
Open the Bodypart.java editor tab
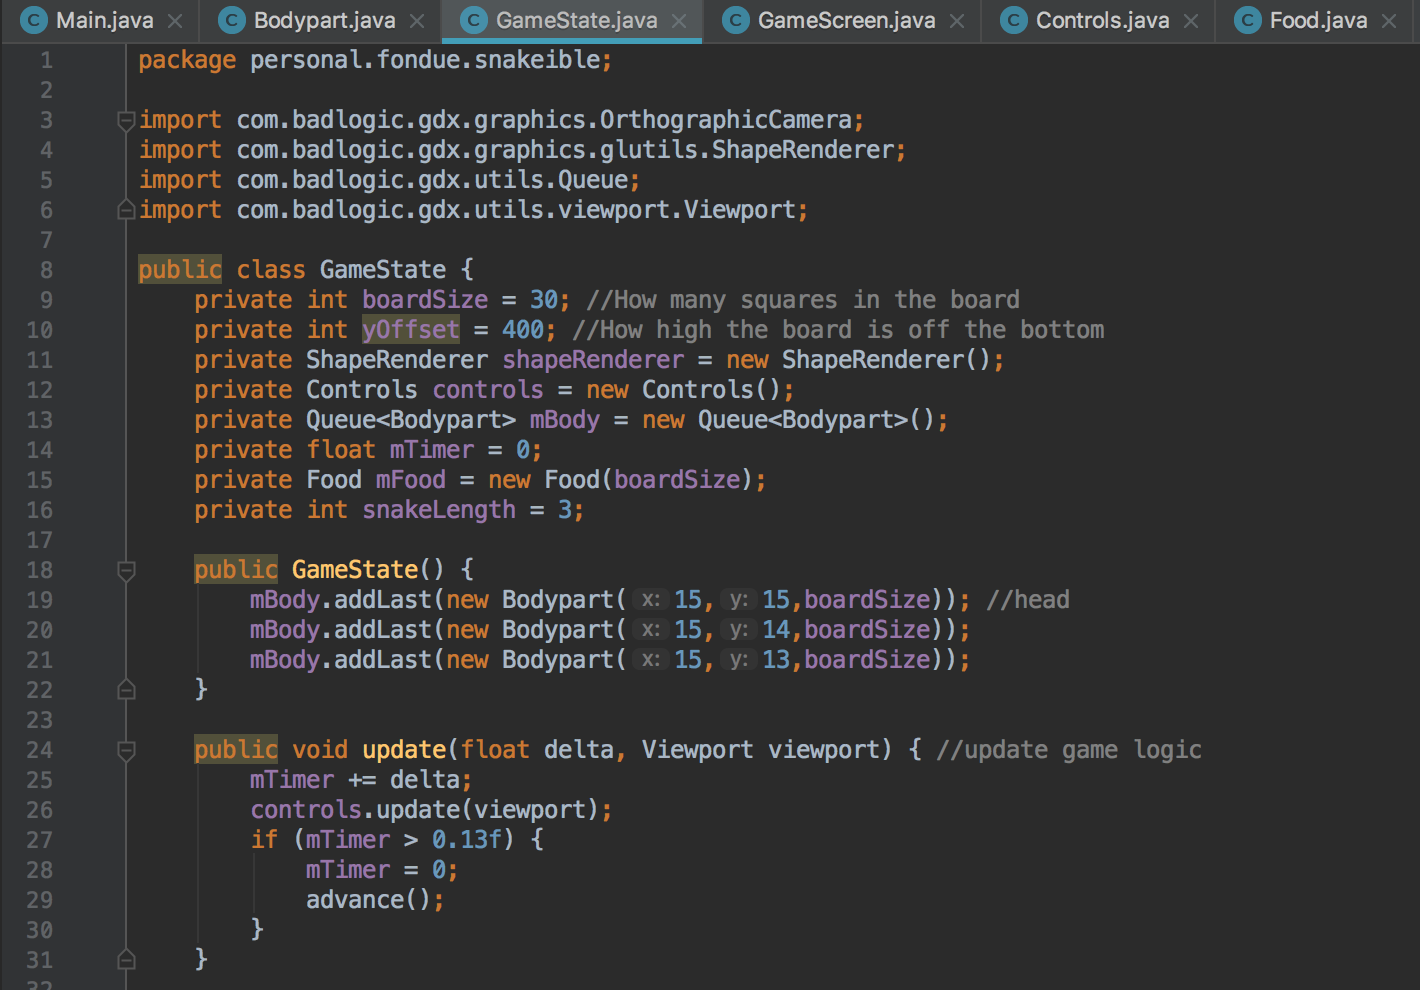pyautogui.click(x=321, y=20)
